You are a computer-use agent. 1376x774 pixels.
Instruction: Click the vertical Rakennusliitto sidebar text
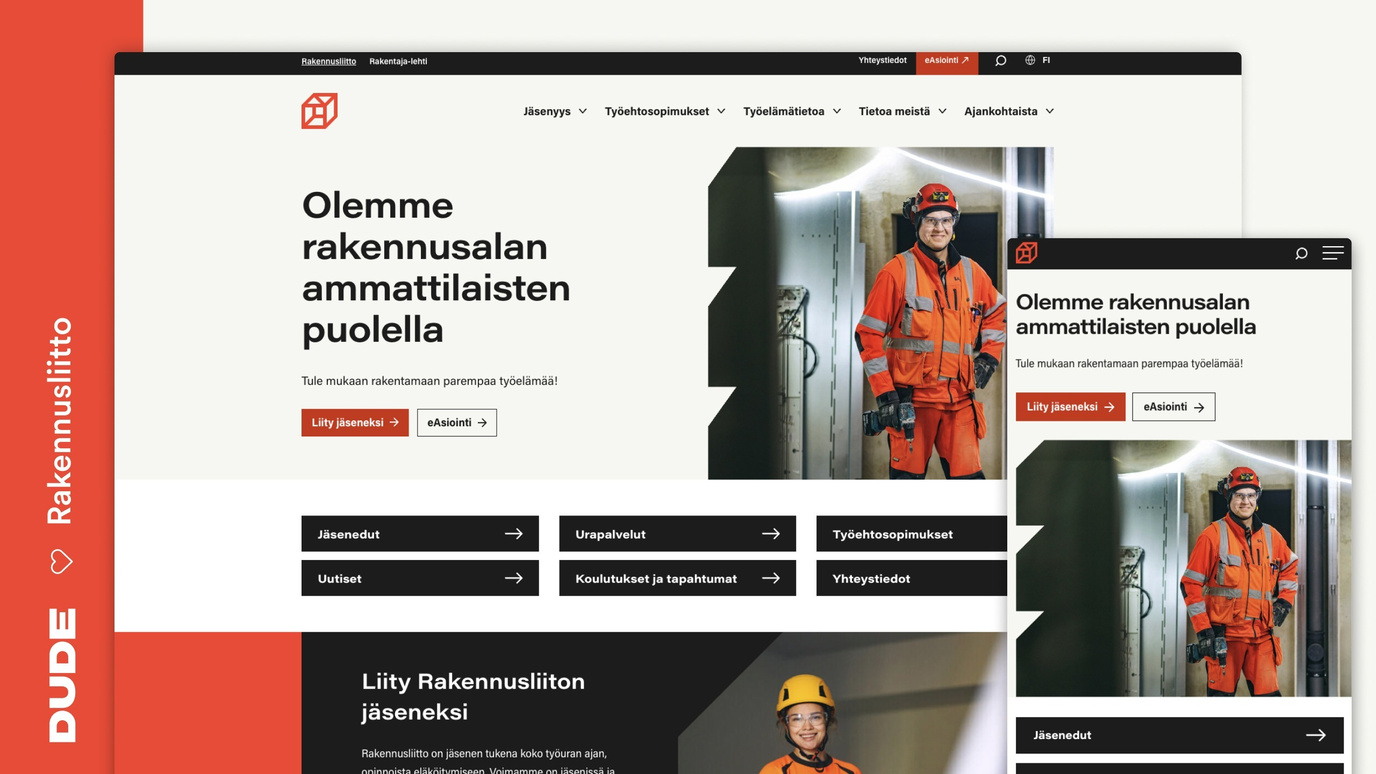point(60,421)
